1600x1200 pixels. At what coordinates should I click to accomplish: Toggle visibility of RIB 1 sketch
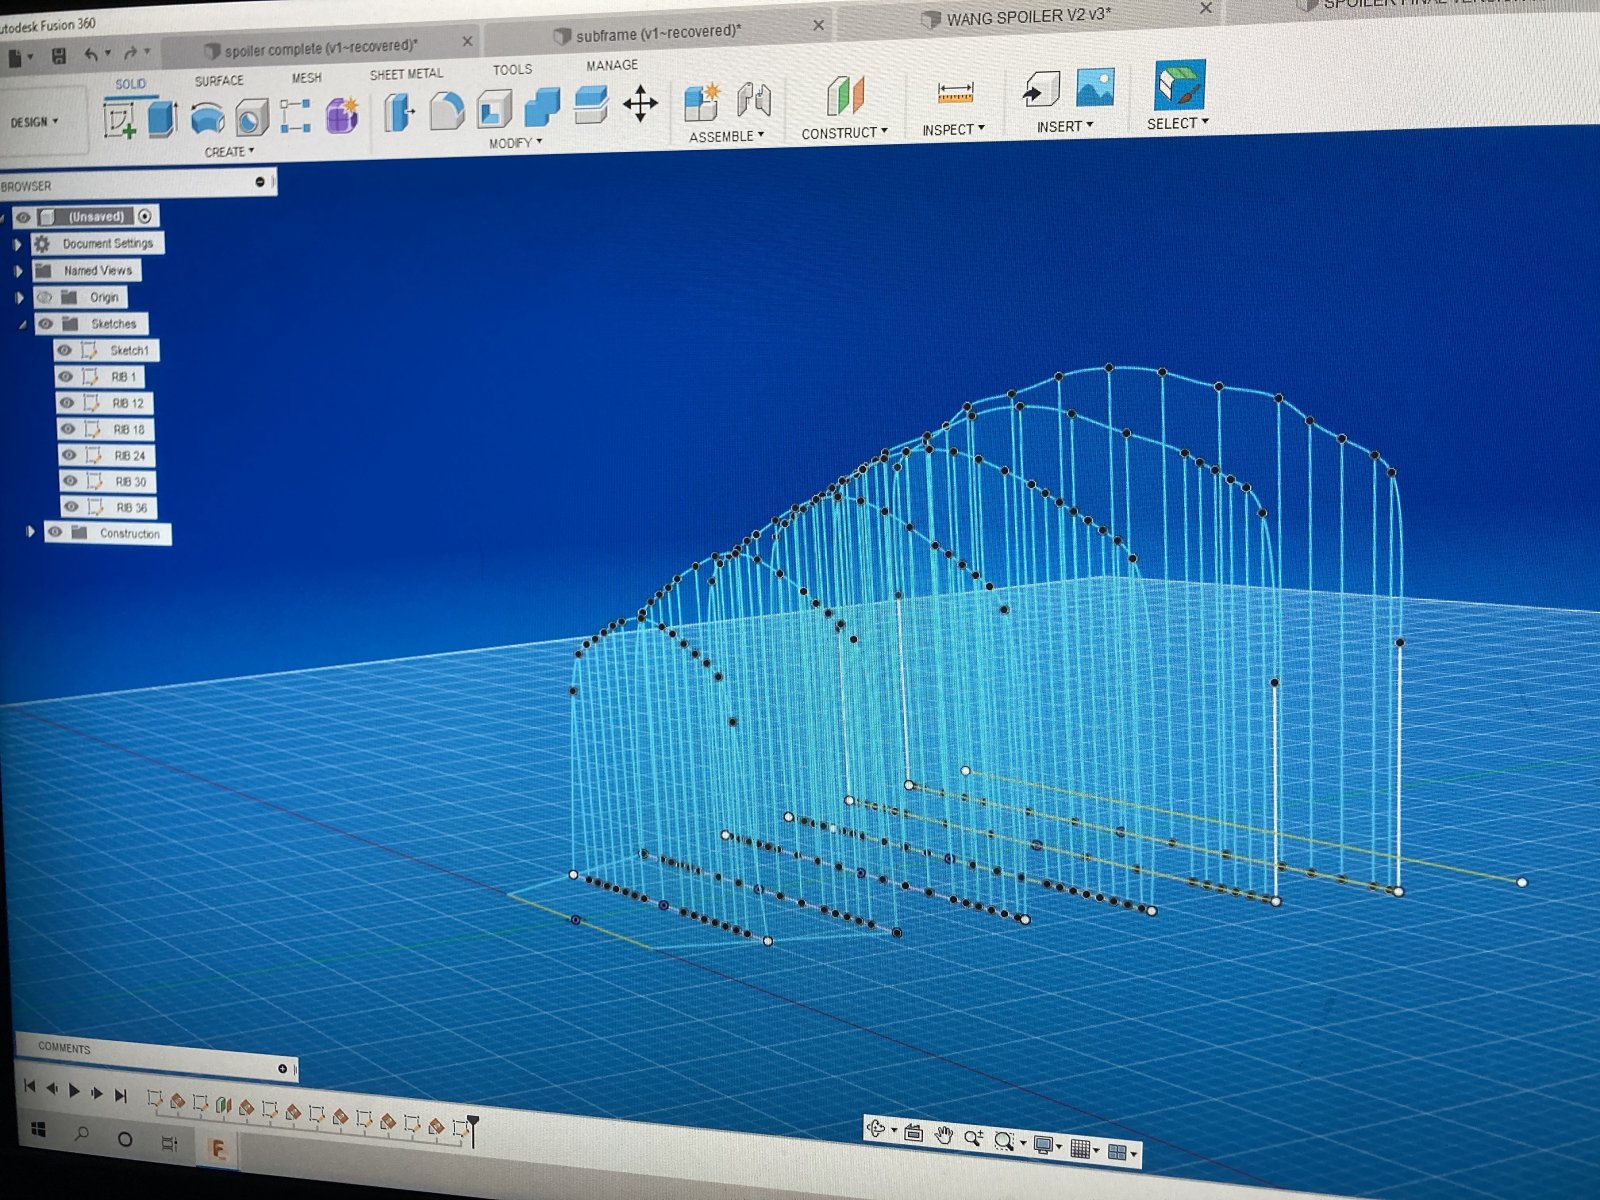click(65, 377)
